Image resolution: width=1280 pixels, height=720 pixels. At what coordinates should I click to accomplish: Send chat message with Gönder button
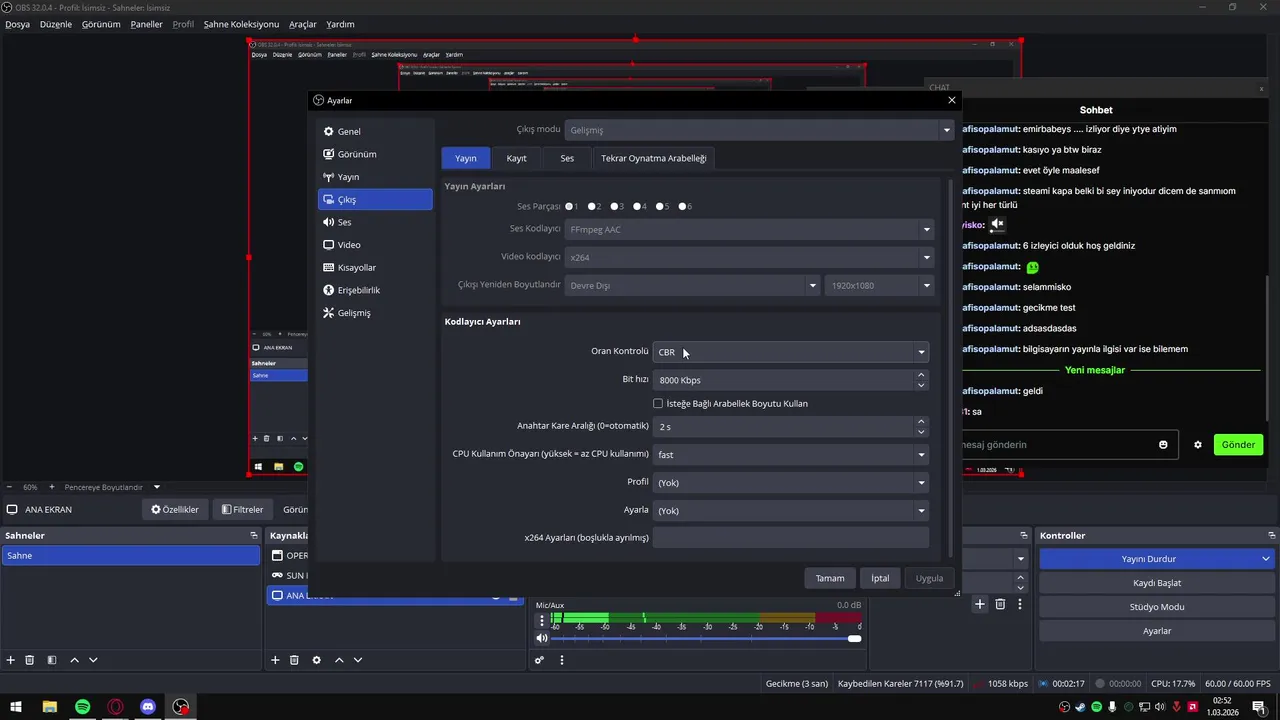pos(1238,445)
